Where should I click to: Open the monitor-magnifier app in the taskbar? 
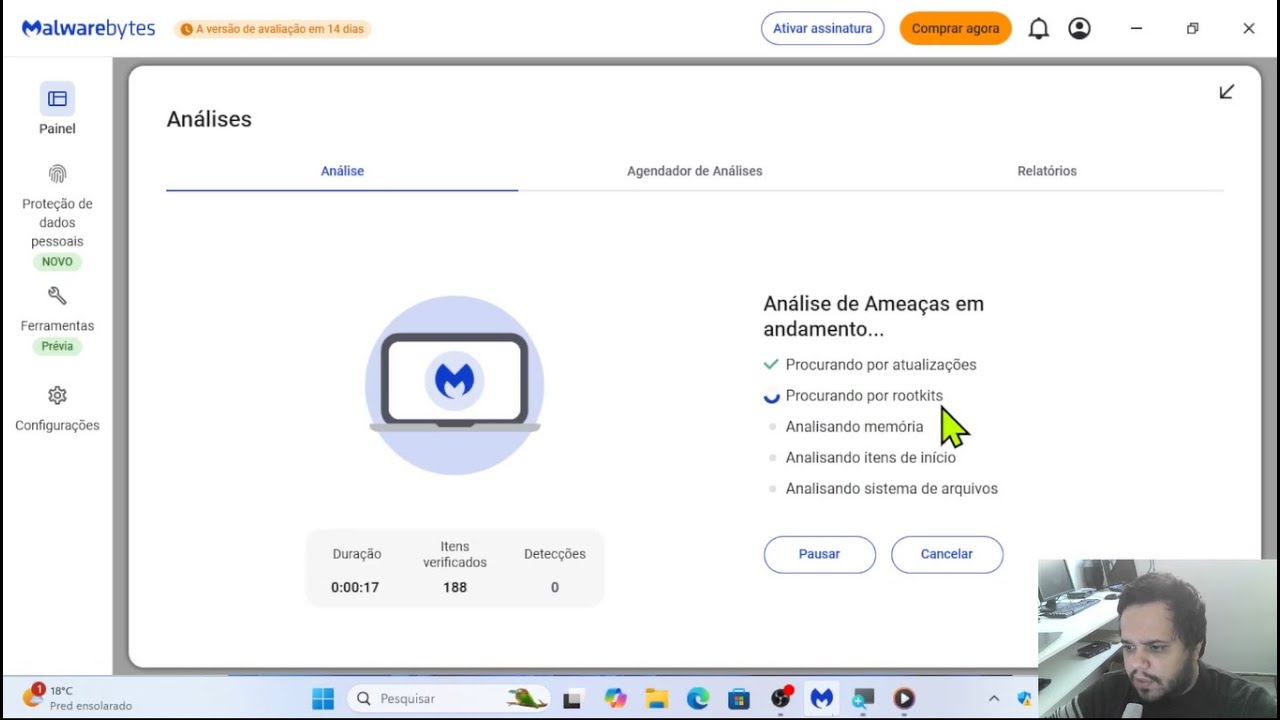(863, 698)
